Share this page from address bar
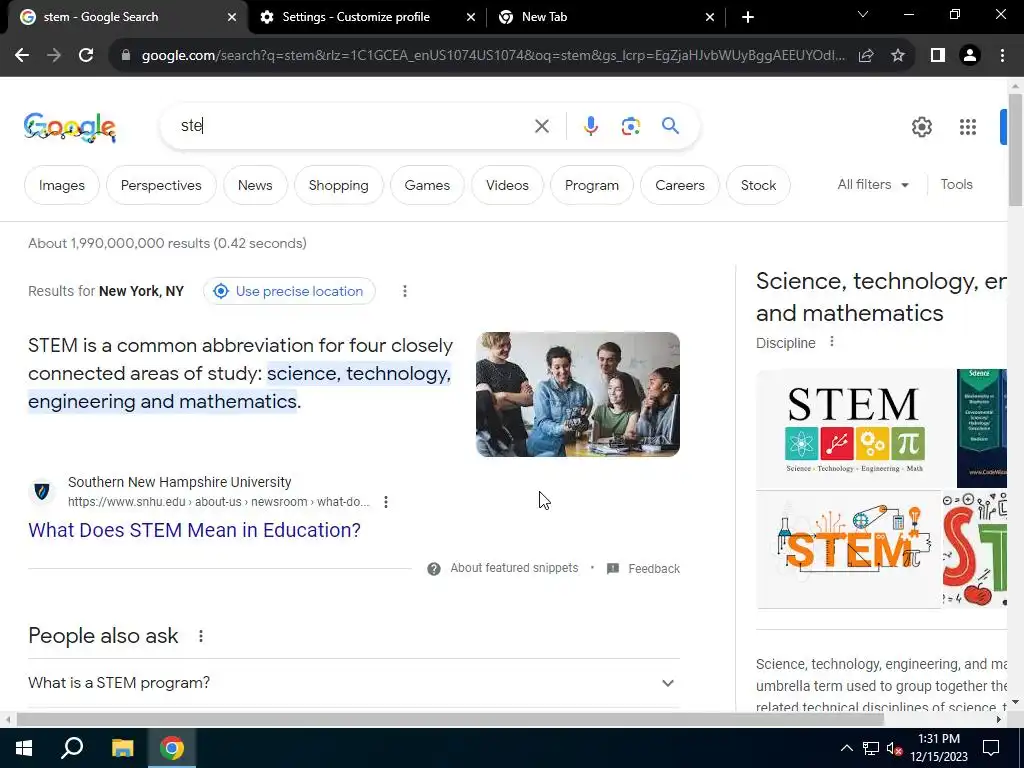Viewport: 1024px width, 768px height. [x=866, y=56]
